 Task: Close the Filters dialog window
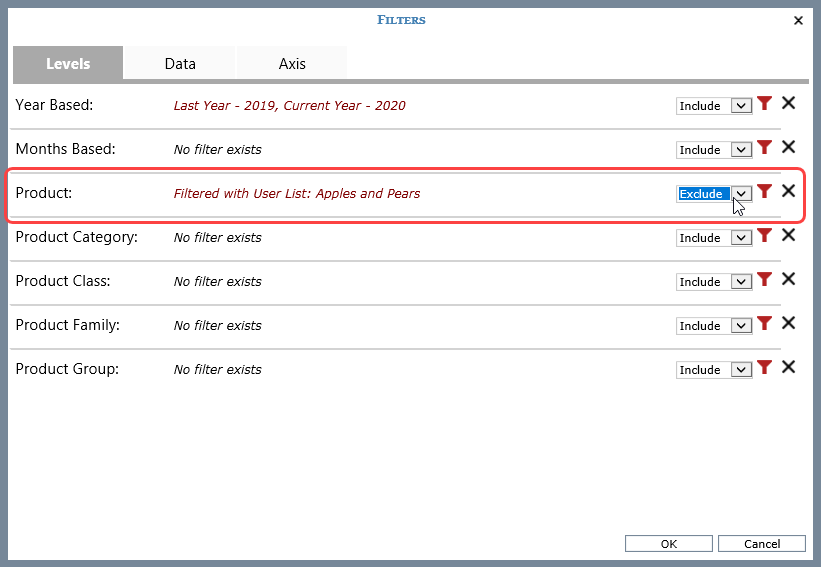(x=798, y=20)
